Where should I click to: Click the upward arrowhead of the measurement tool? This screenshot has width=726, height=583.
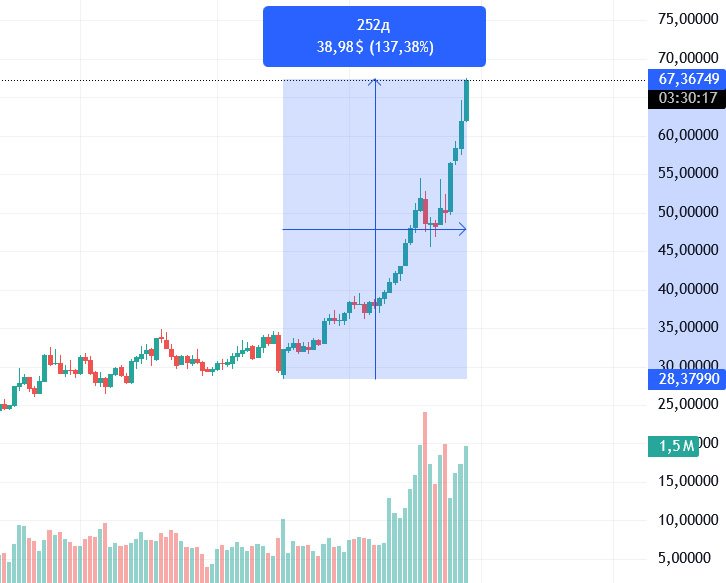click(375, 83)
